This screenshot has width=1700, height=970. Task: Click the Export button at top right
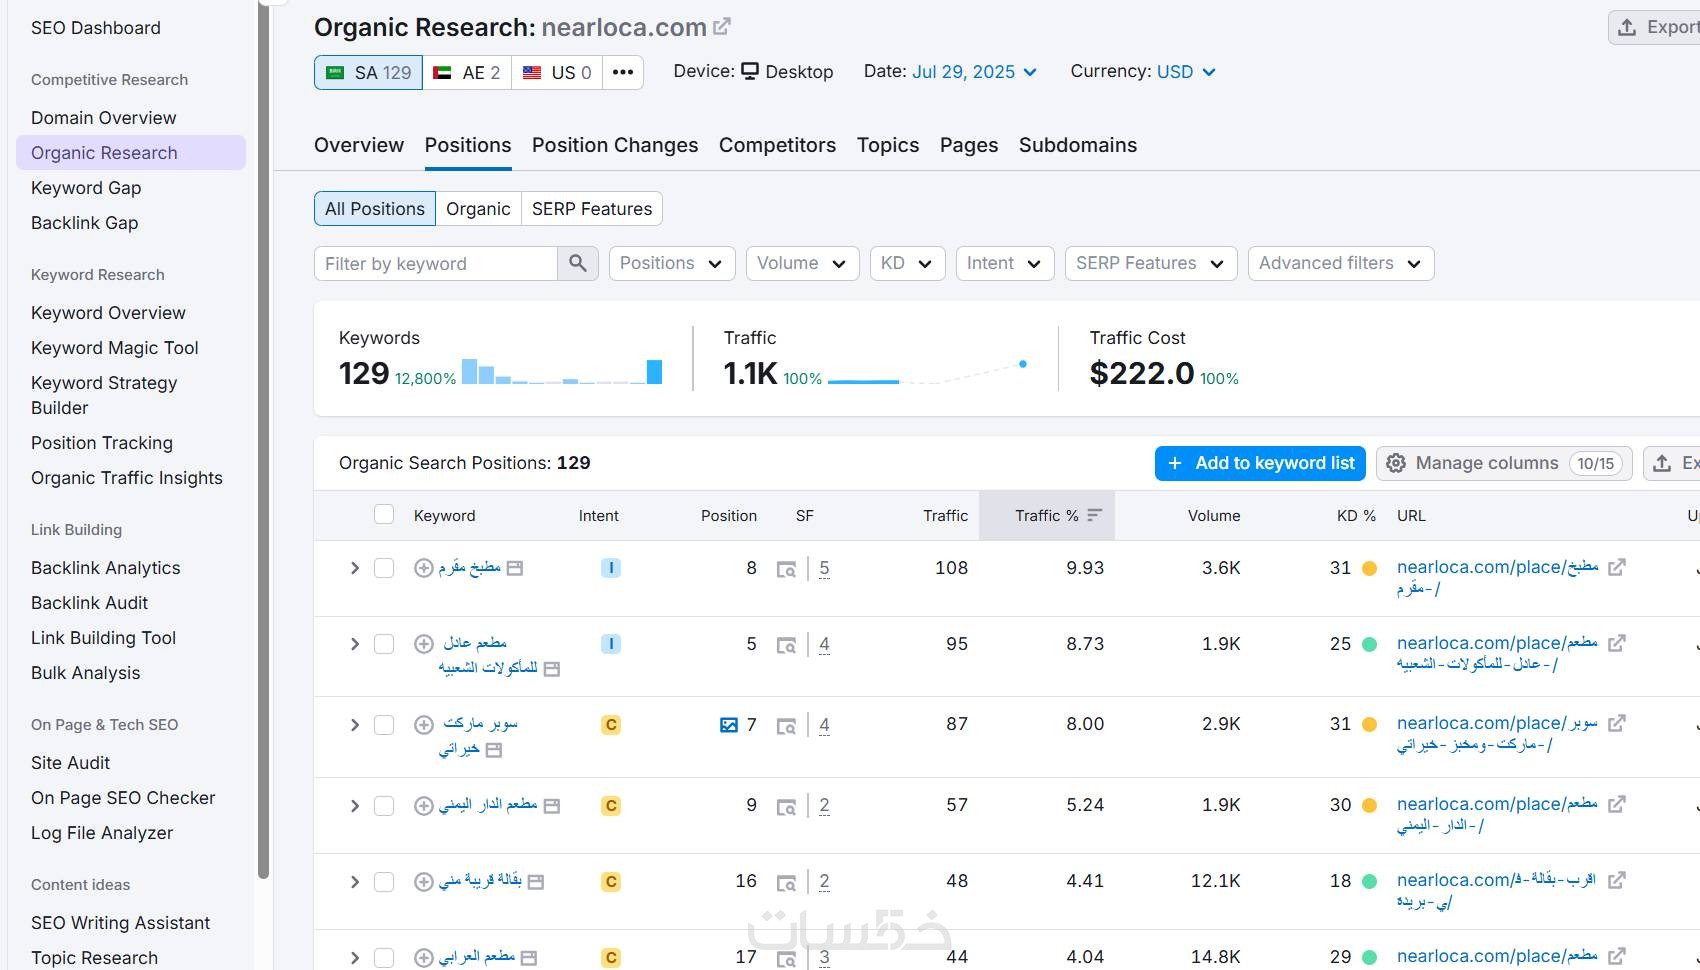tap(1654, 27)
